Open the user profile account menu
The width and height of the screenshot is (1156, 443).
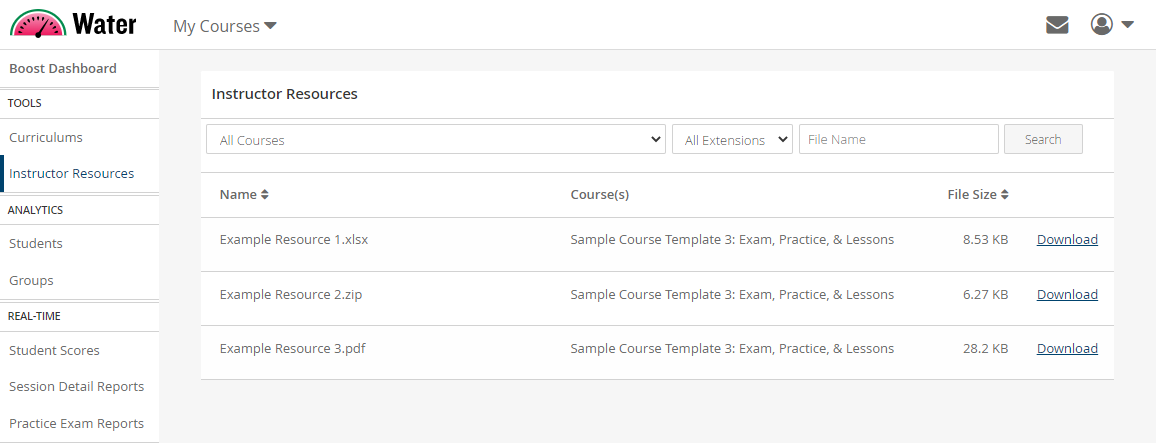1111,25
